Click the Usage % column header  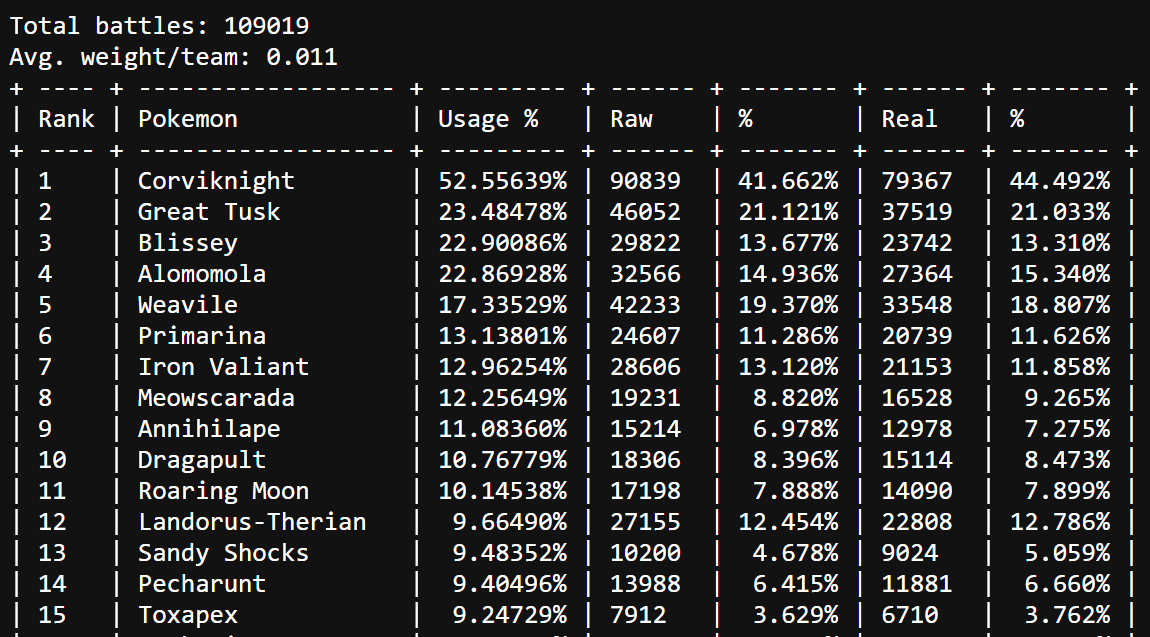click(x=488, y=119)
